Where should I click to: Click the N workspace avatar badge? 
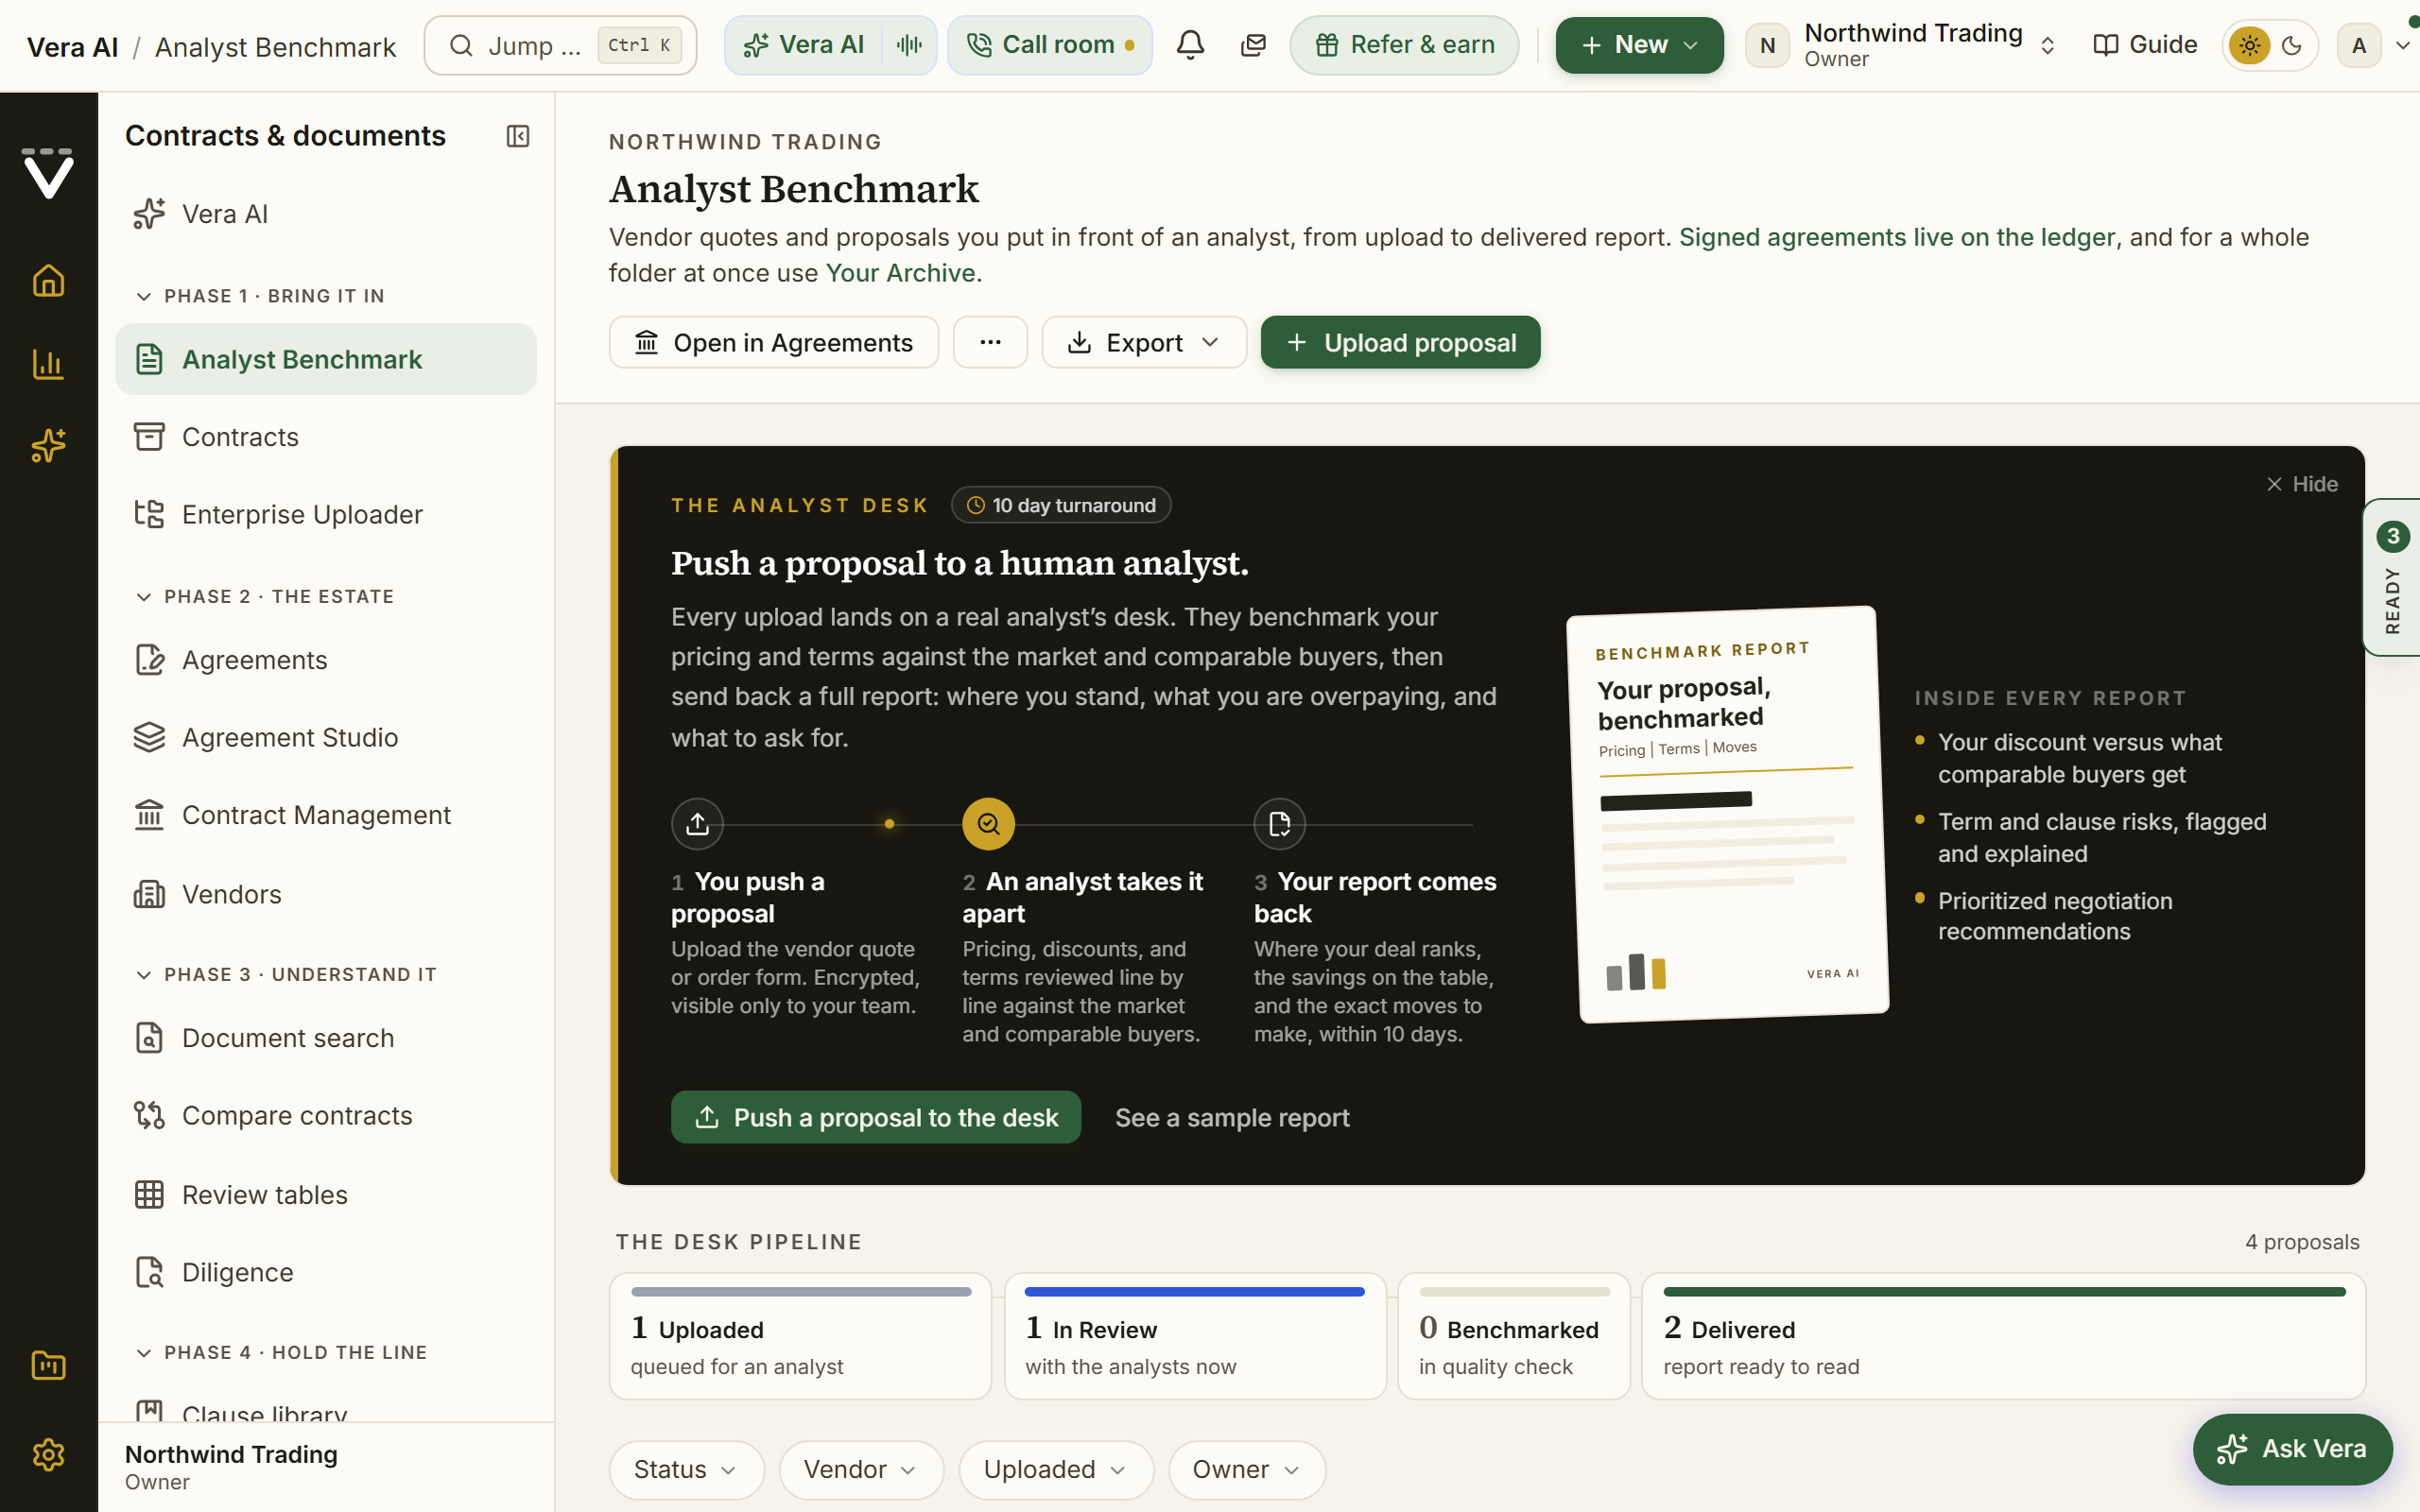tap(1767, 45)
